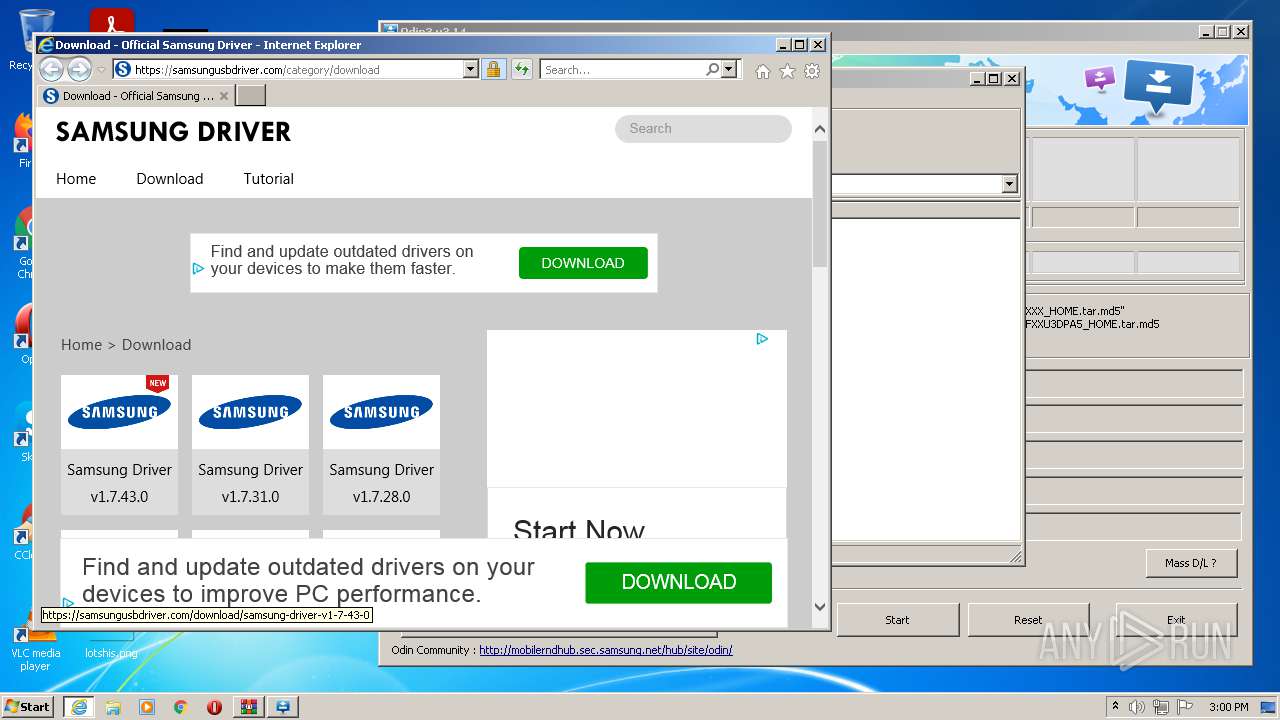
Task: Open recent pages dropdown beside forward arrow
Action: (x=101, y=70)
